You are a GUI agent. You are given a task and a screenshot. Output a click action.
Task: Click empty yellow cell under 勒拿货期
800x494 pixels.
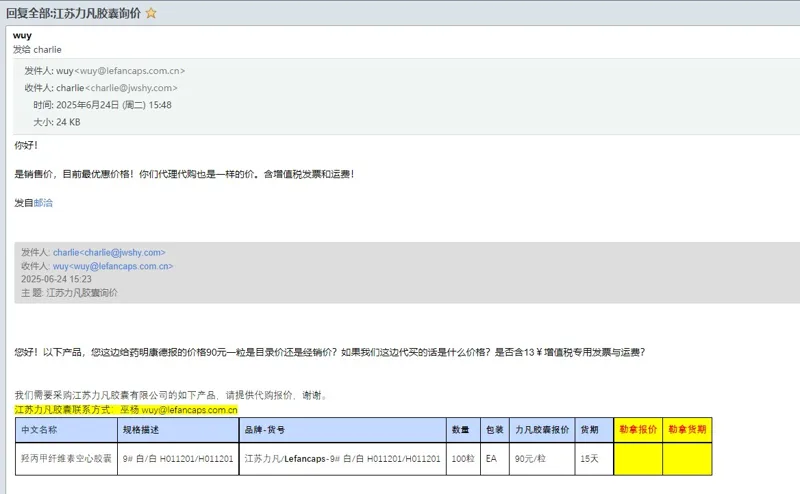click(687, 458)
